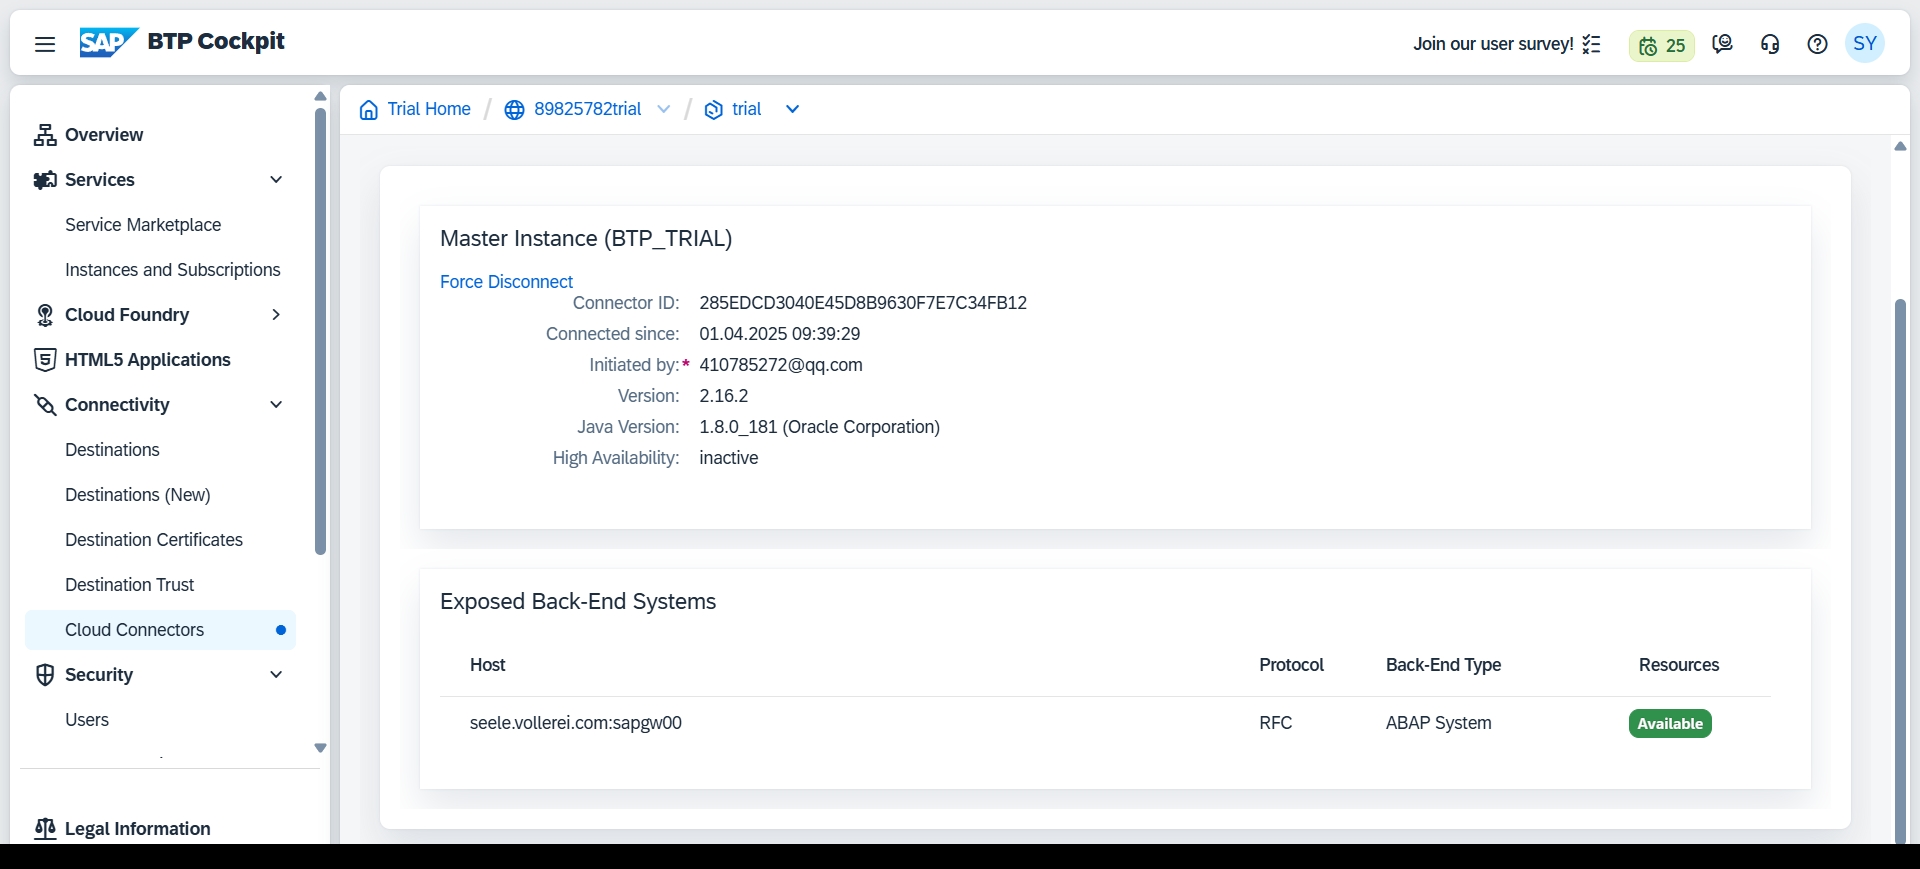
Task: Click the Java Version value 1.8.0_181
Action: [819, 427]
